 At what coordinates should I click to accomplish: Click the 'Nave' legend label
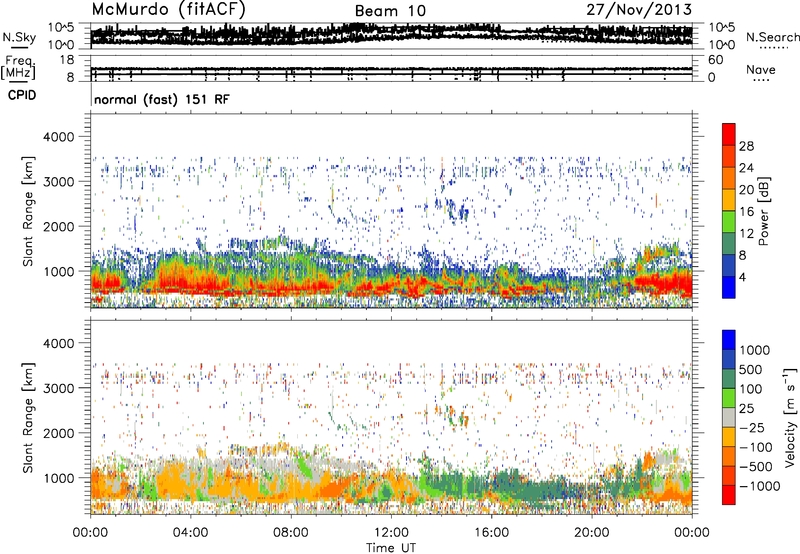tap(761, 69)
